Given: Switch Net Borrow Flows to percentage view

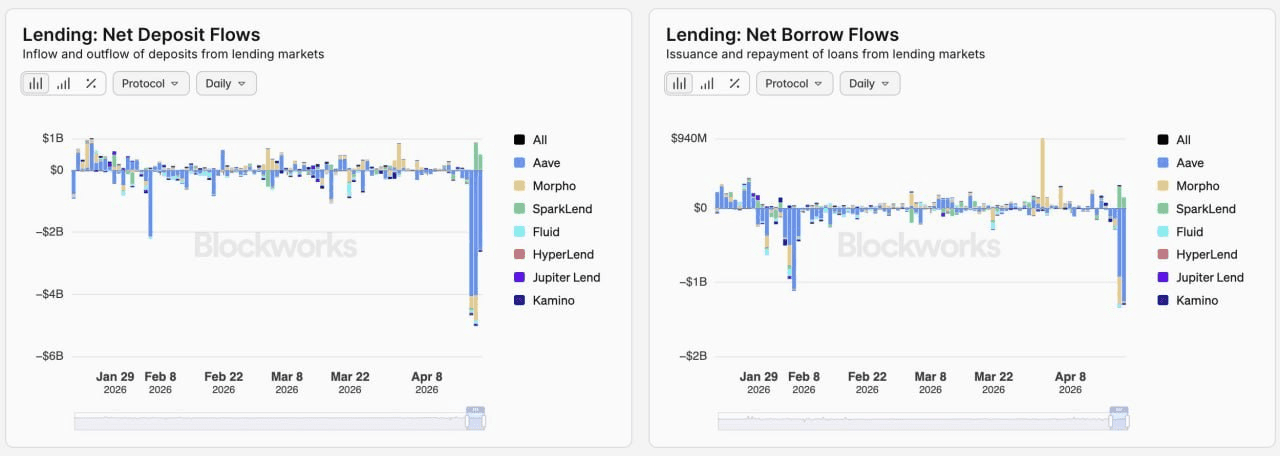Looking at the screenshot, I should (734, 83).
